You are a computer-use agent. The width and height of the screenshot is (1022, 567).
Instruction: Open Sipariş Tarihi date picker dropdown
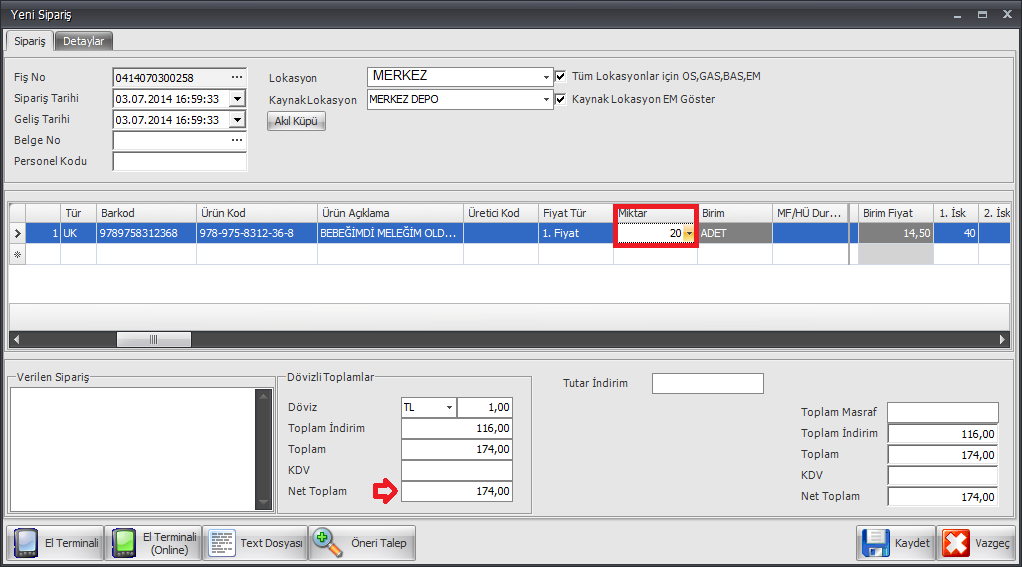[237, 99]
